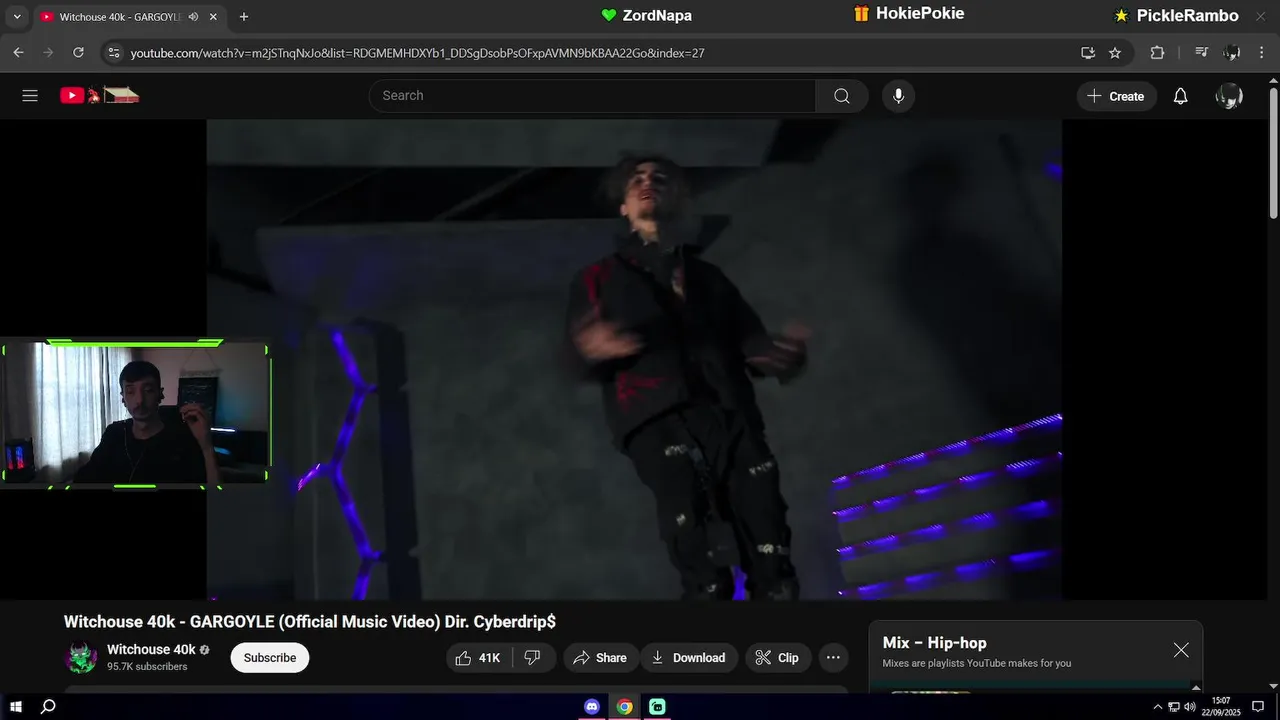
Task: Click the scrollbar up arrow
Action: 1273,78
